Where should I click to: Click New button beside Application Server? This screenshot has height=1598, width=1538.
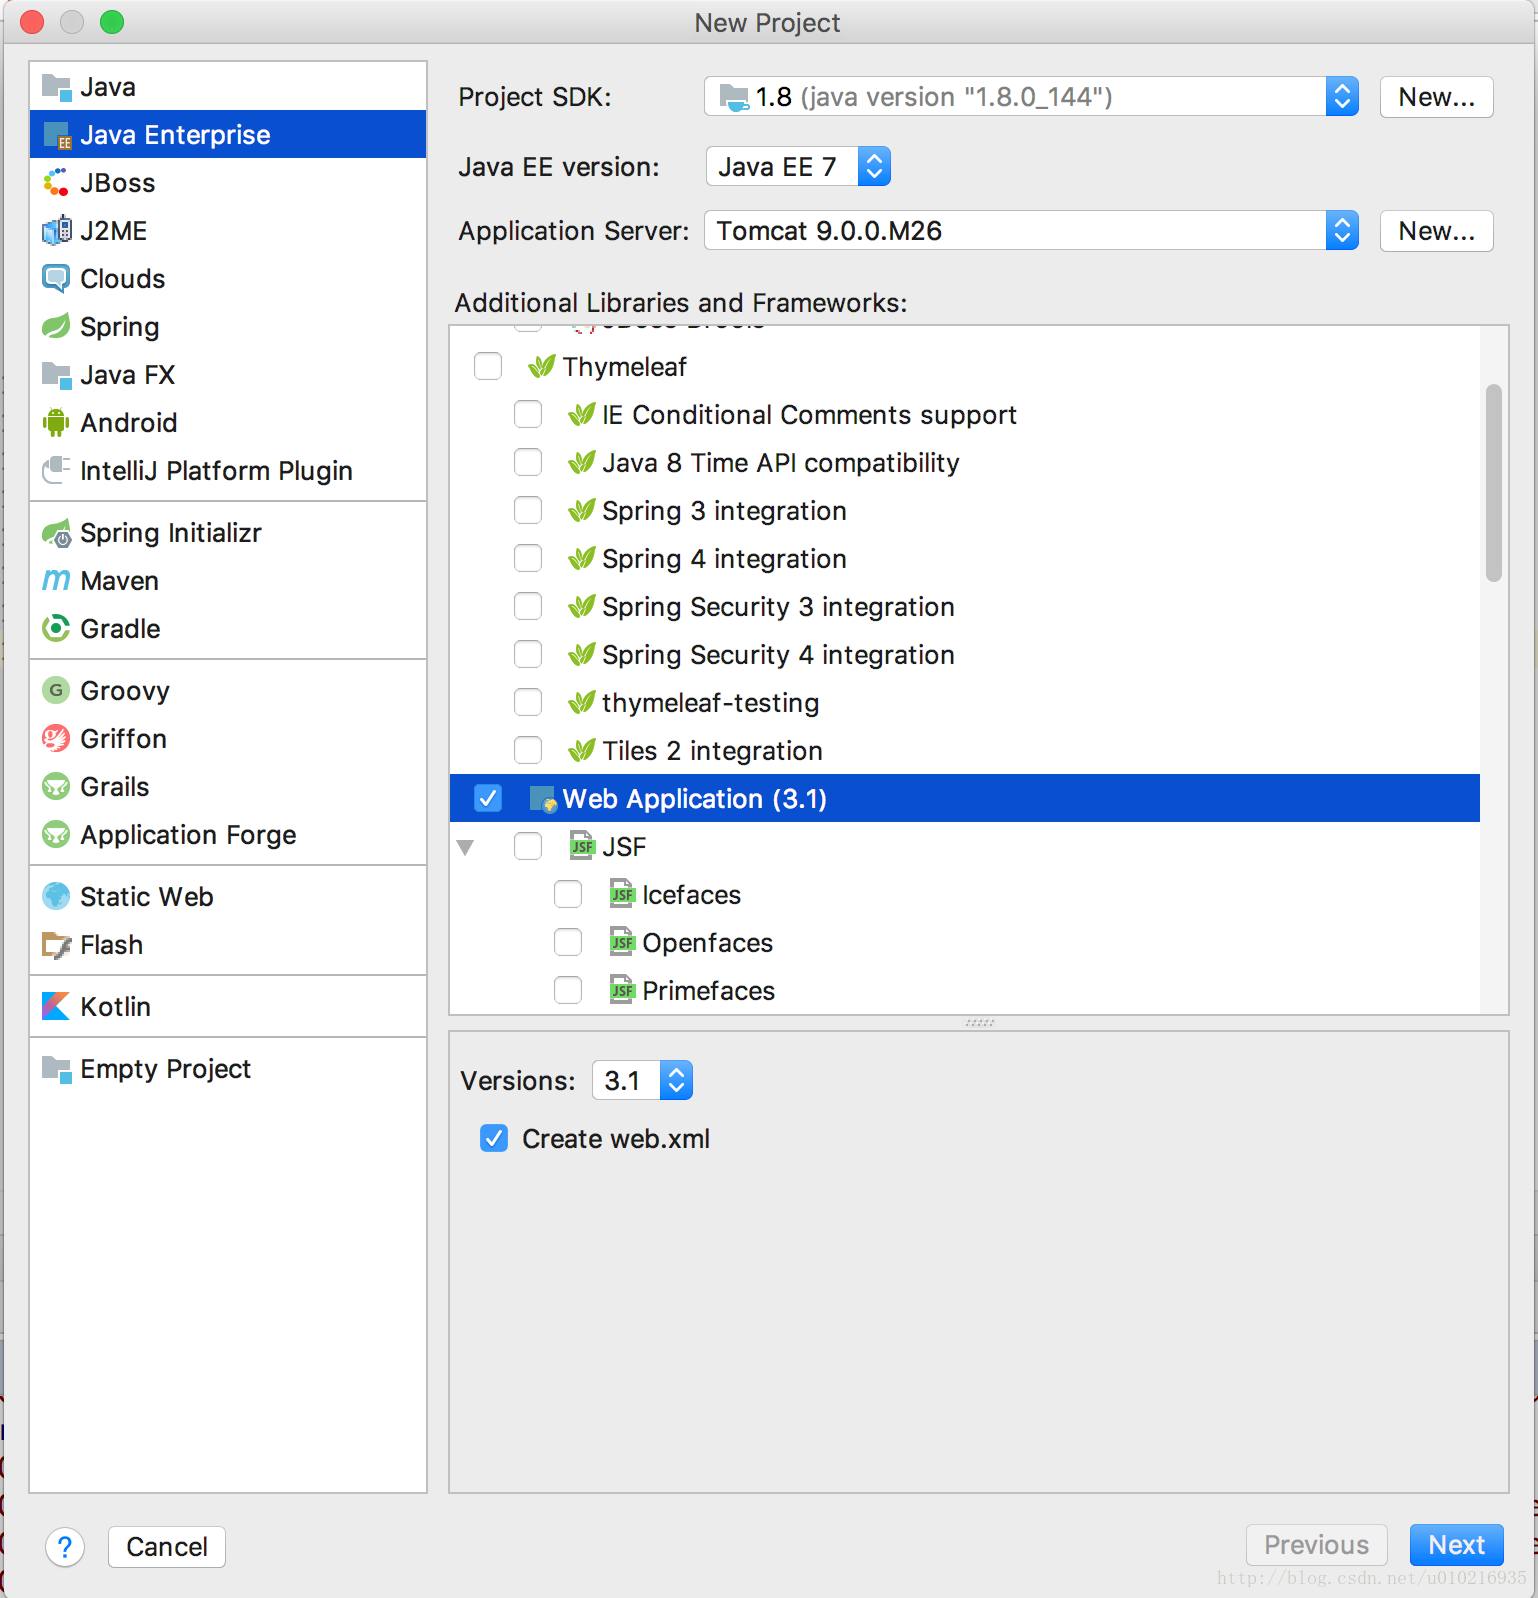1436,231
